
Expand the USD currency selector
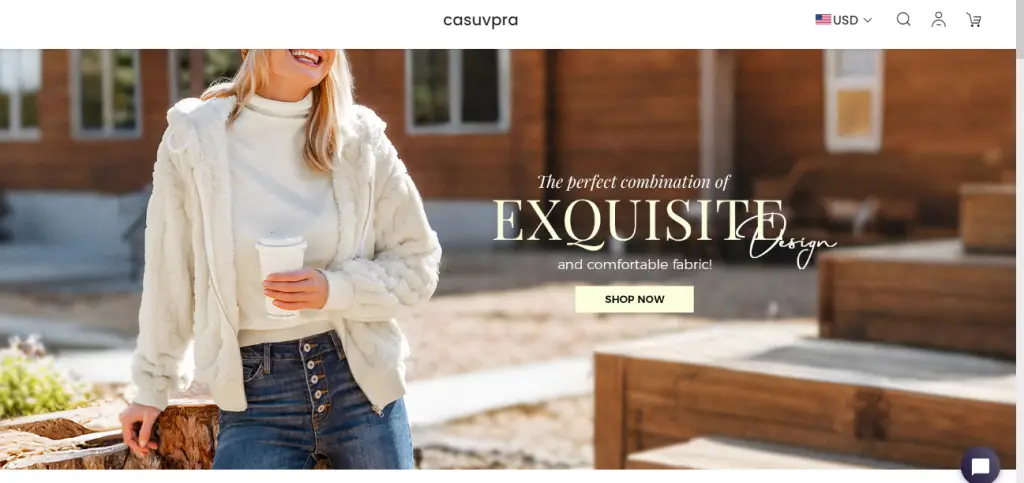[x=844, y=20]
